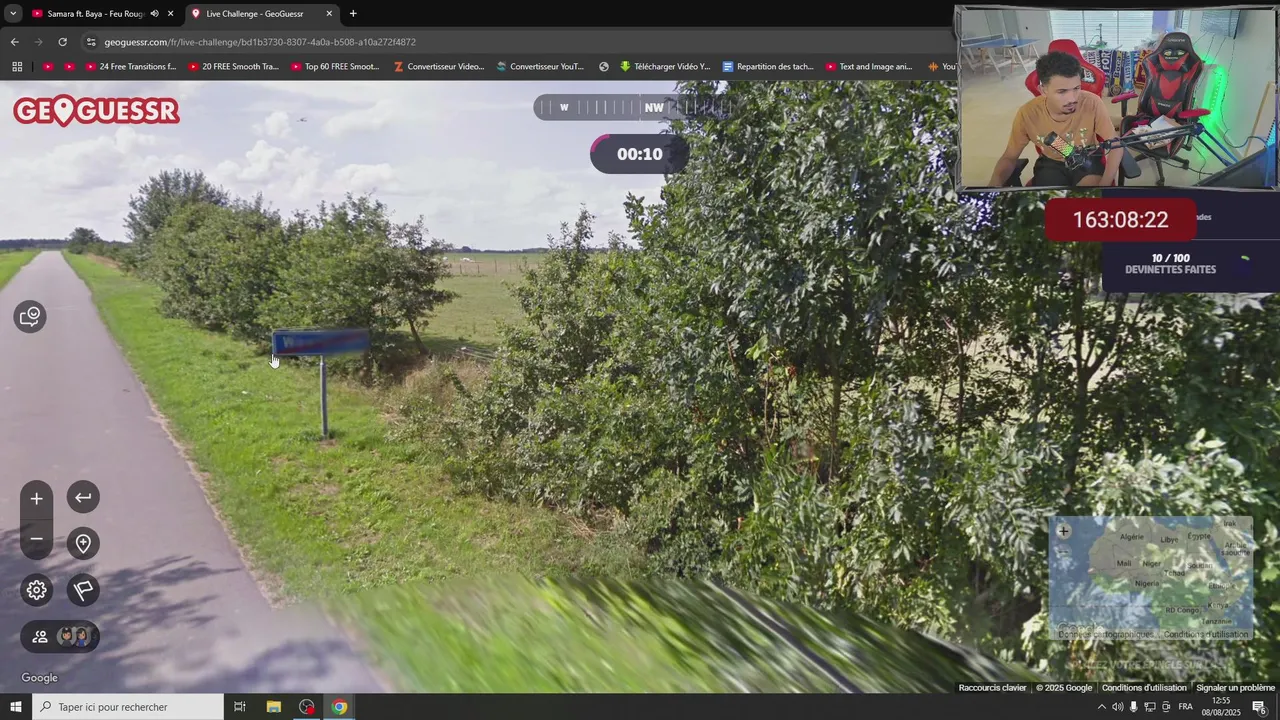This screenshot has width=1280, height=720.
Task: Click the compass heading bar
Action: (640, 107)
